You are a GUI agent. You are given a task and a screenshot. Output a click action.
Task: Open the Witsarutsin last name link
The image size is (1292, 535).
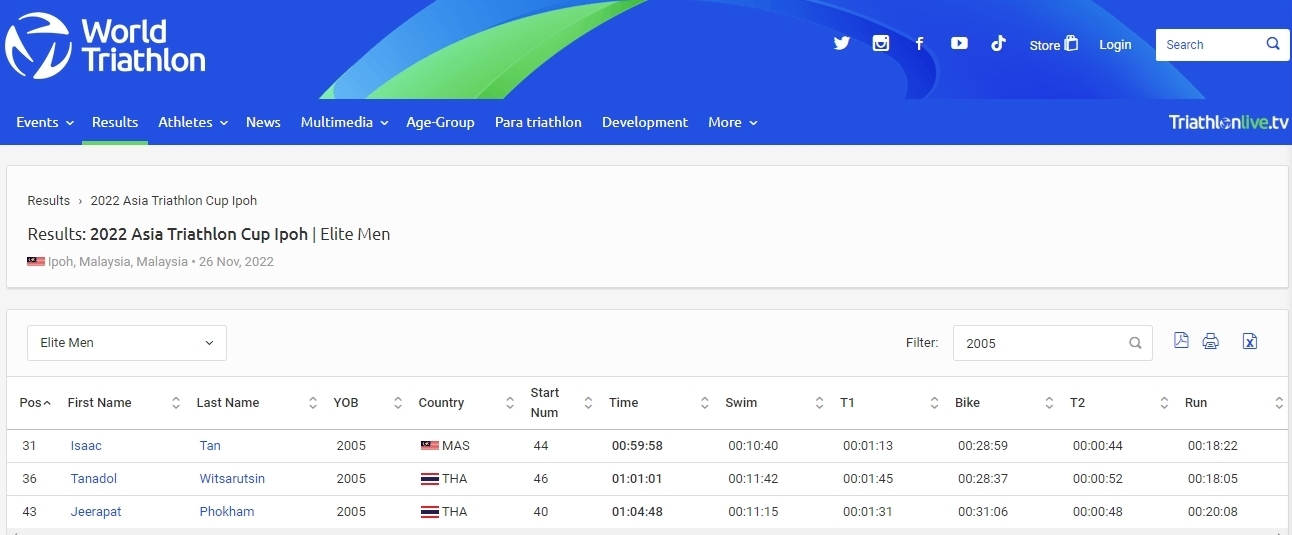pos(232,479)
